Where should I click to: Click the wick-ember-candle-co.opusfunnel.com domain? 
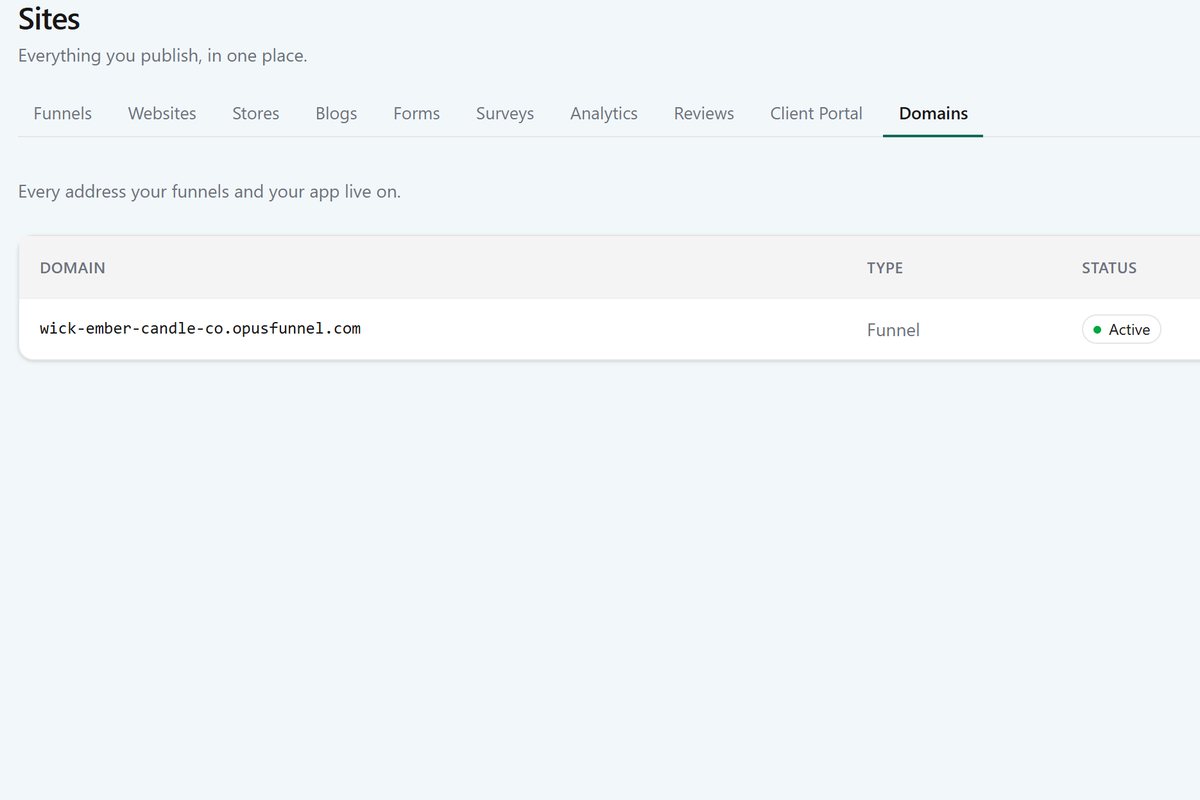[x=200, y=328]
